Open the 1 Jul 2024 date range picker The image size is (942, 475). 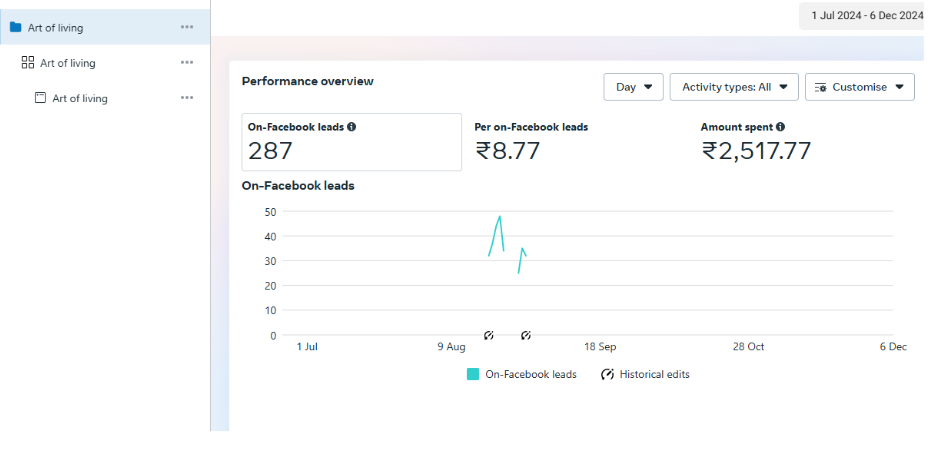click(x=865, y=15)
